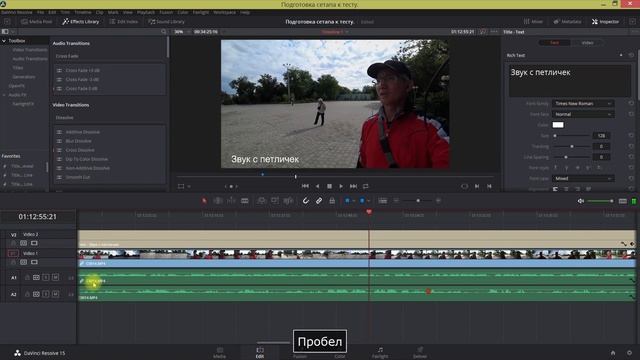640x360 pixels.
Task: Click the Trim Edit Mode tool
Action: 218,201
